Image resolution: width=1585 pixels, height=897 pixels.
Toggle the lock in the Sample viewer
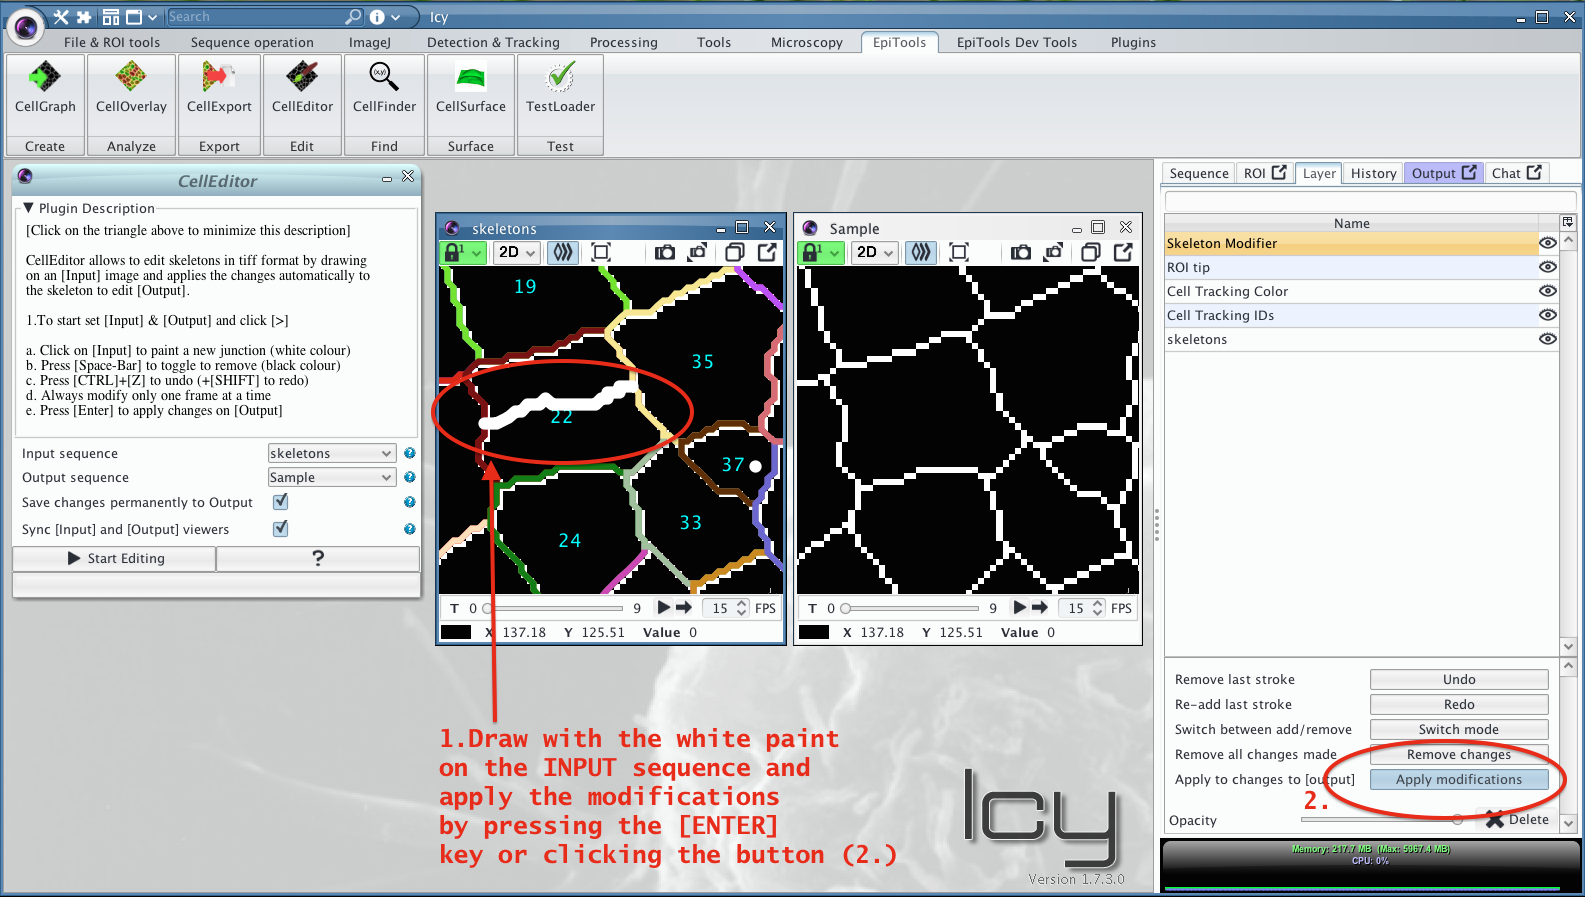821,252
